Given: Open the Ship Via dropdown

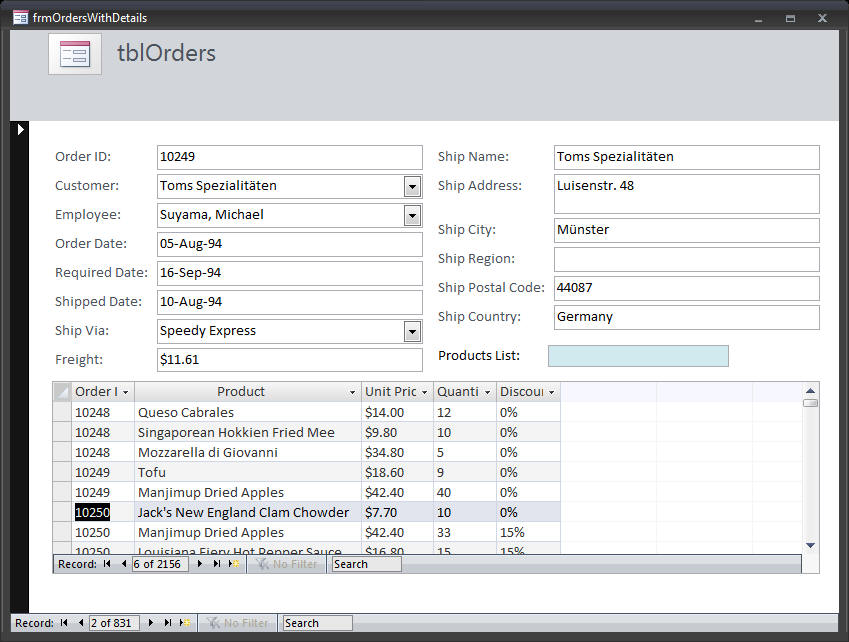Looking at the screenshot, I should tap(412, 331).
